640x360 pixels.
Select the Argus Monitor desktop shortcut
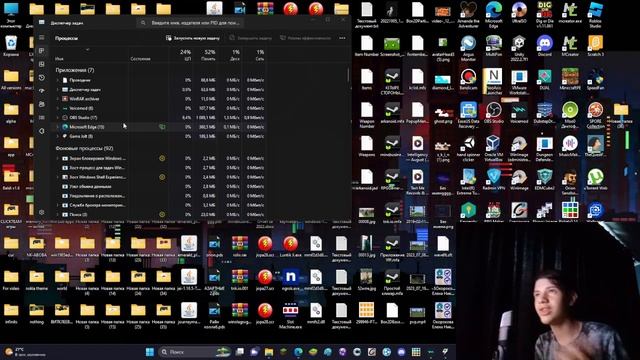pyautogui.click(x=468, y=47)
